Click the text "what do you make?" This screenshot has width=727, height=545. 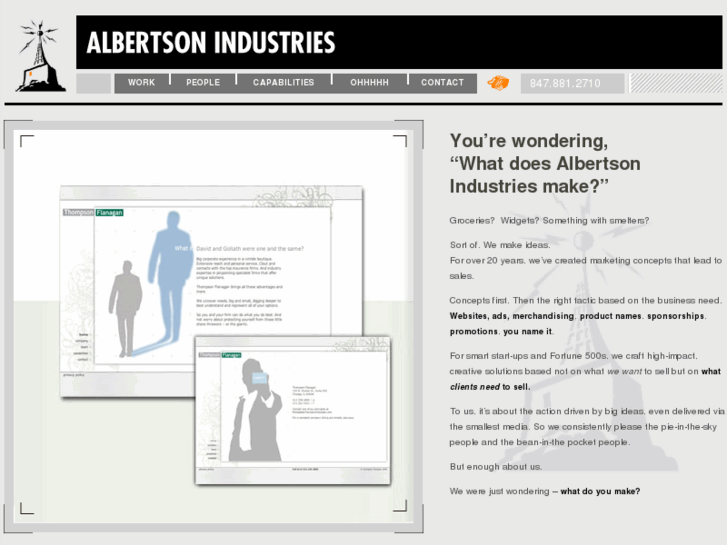[x=600, y=491]
